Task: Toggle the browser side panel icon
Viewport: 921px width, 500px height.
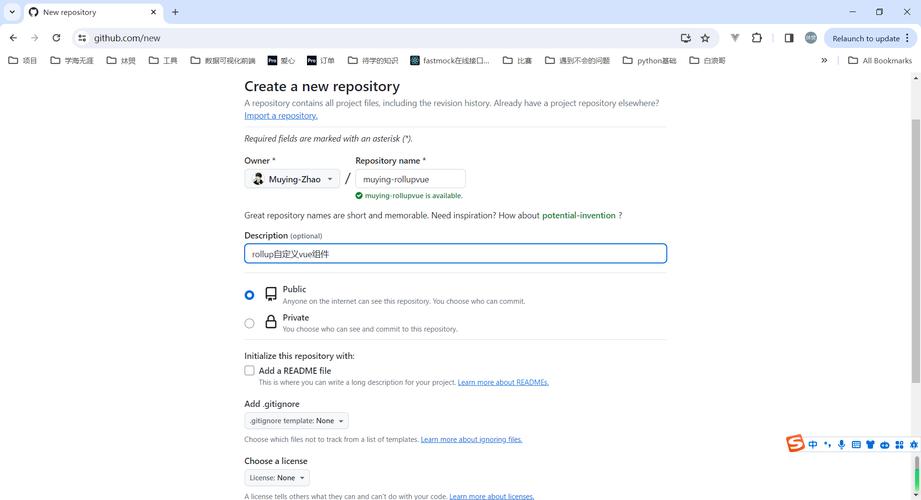Action: tap(789, 38)
